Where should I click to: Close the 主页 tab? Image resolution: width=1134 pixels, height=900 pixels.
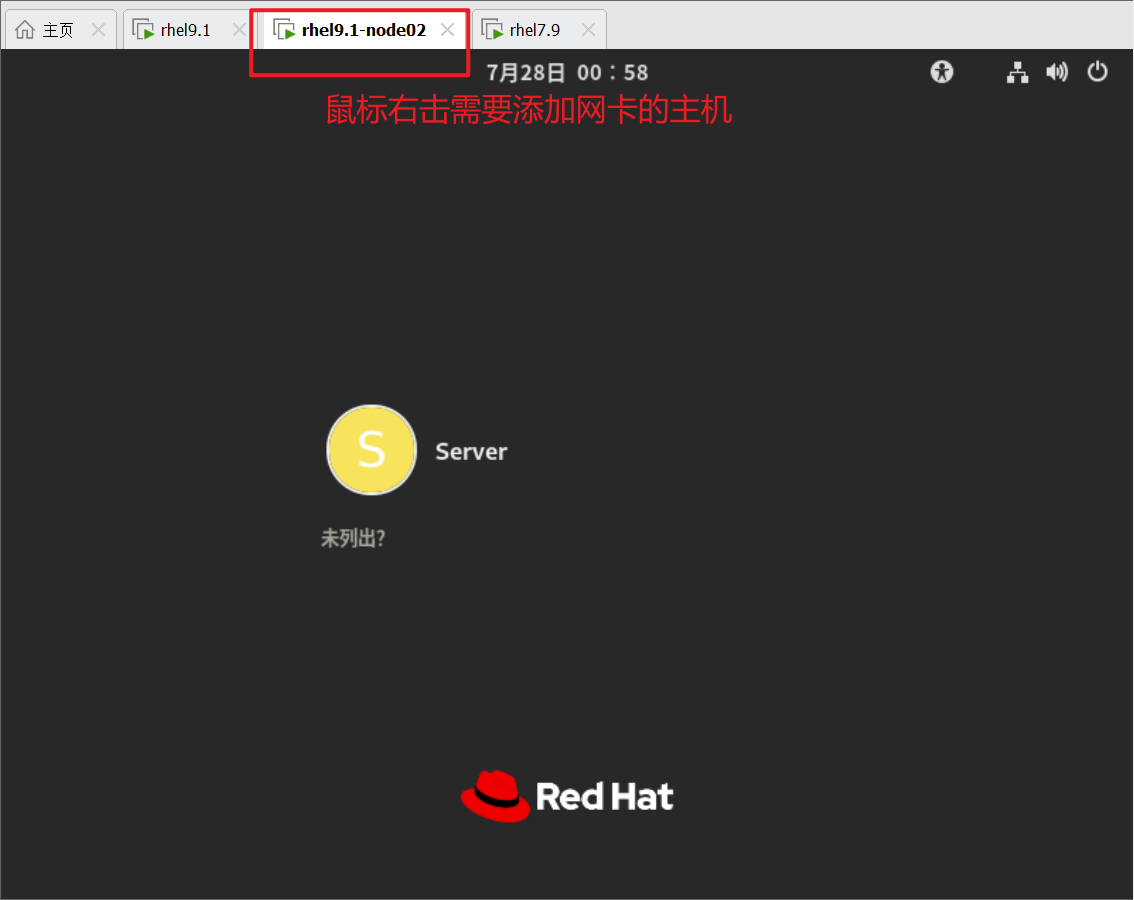(98, 30)
